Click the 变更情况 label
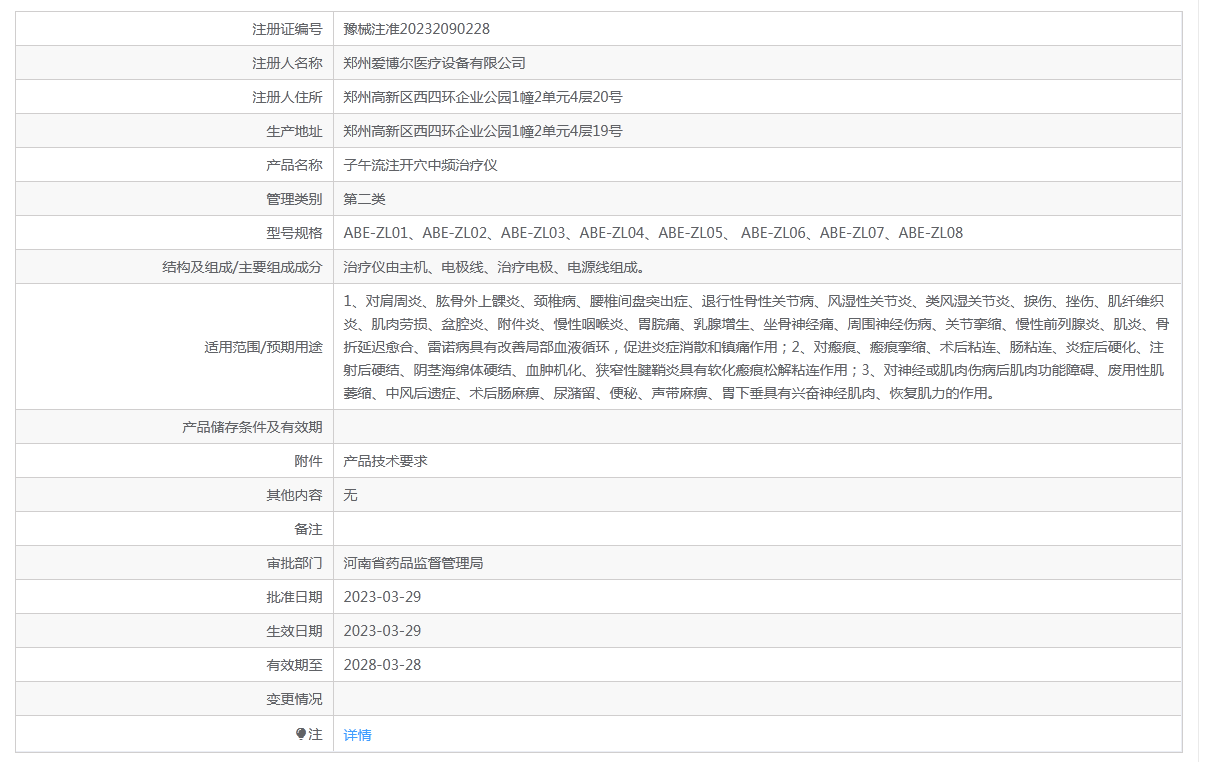 pyautogui.click(x=294, y=699)
